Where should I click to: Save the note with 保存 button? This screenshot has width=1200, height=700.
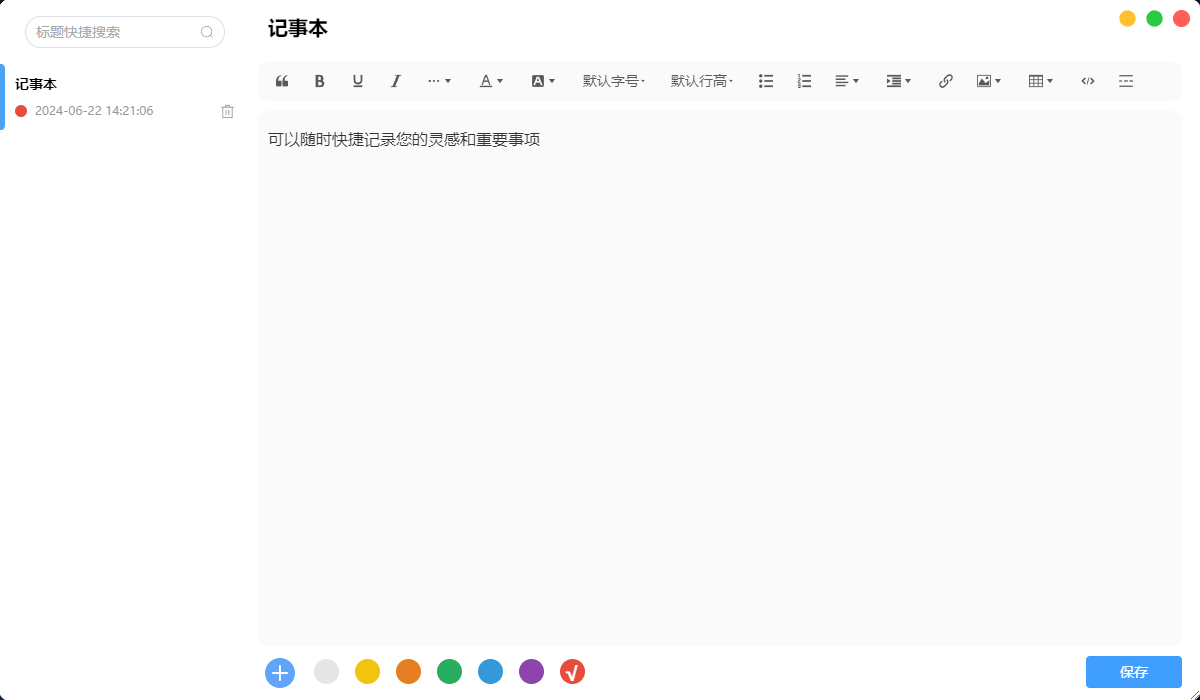click(x=1134, y=672)
